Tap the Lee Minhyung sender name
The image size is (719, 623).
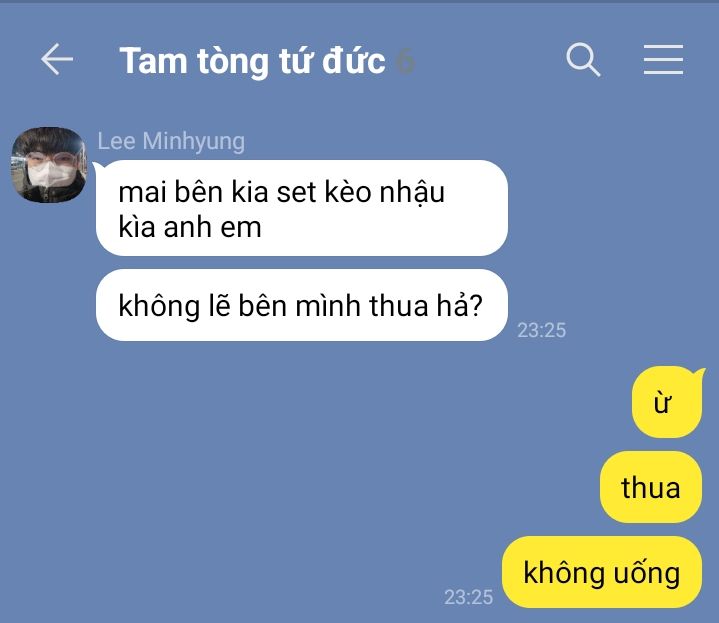[x=171, y=141]
